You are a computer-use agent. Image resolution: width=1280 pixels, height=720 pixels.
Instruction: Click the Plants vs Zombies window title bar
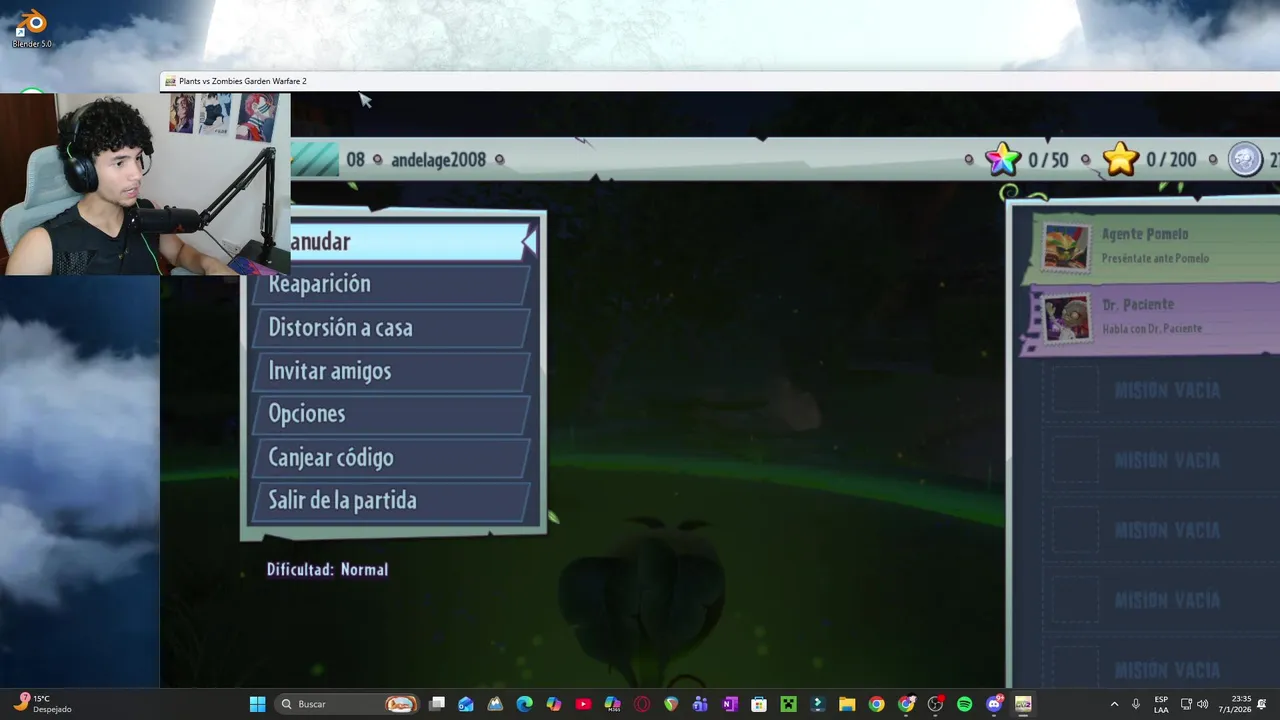click(x=720, y=81)
